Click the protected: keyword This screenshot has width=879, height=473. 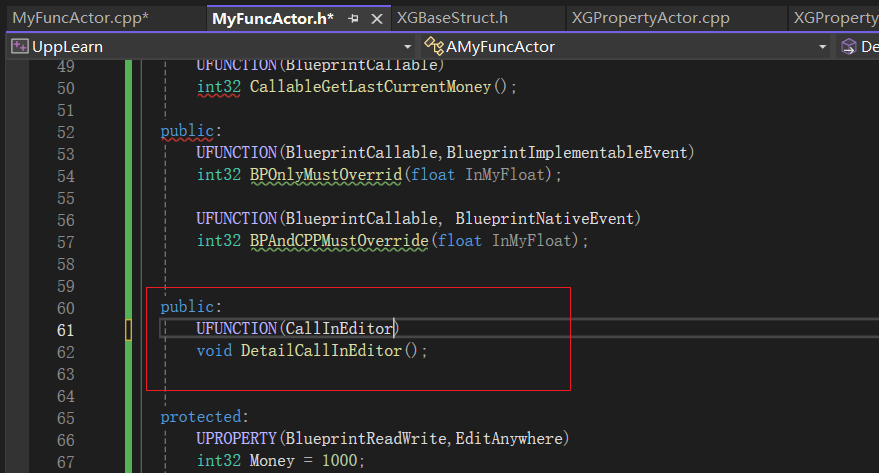click(x=205, y=417)
